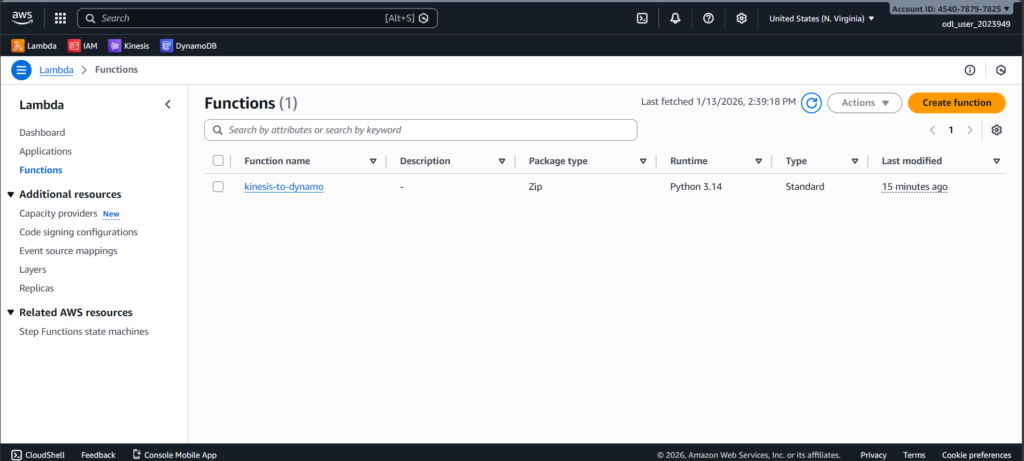Select the kinesis-to-dynamo function checkbox
1024x461 pixels.
pyautogui.click(x=218, y=187)
